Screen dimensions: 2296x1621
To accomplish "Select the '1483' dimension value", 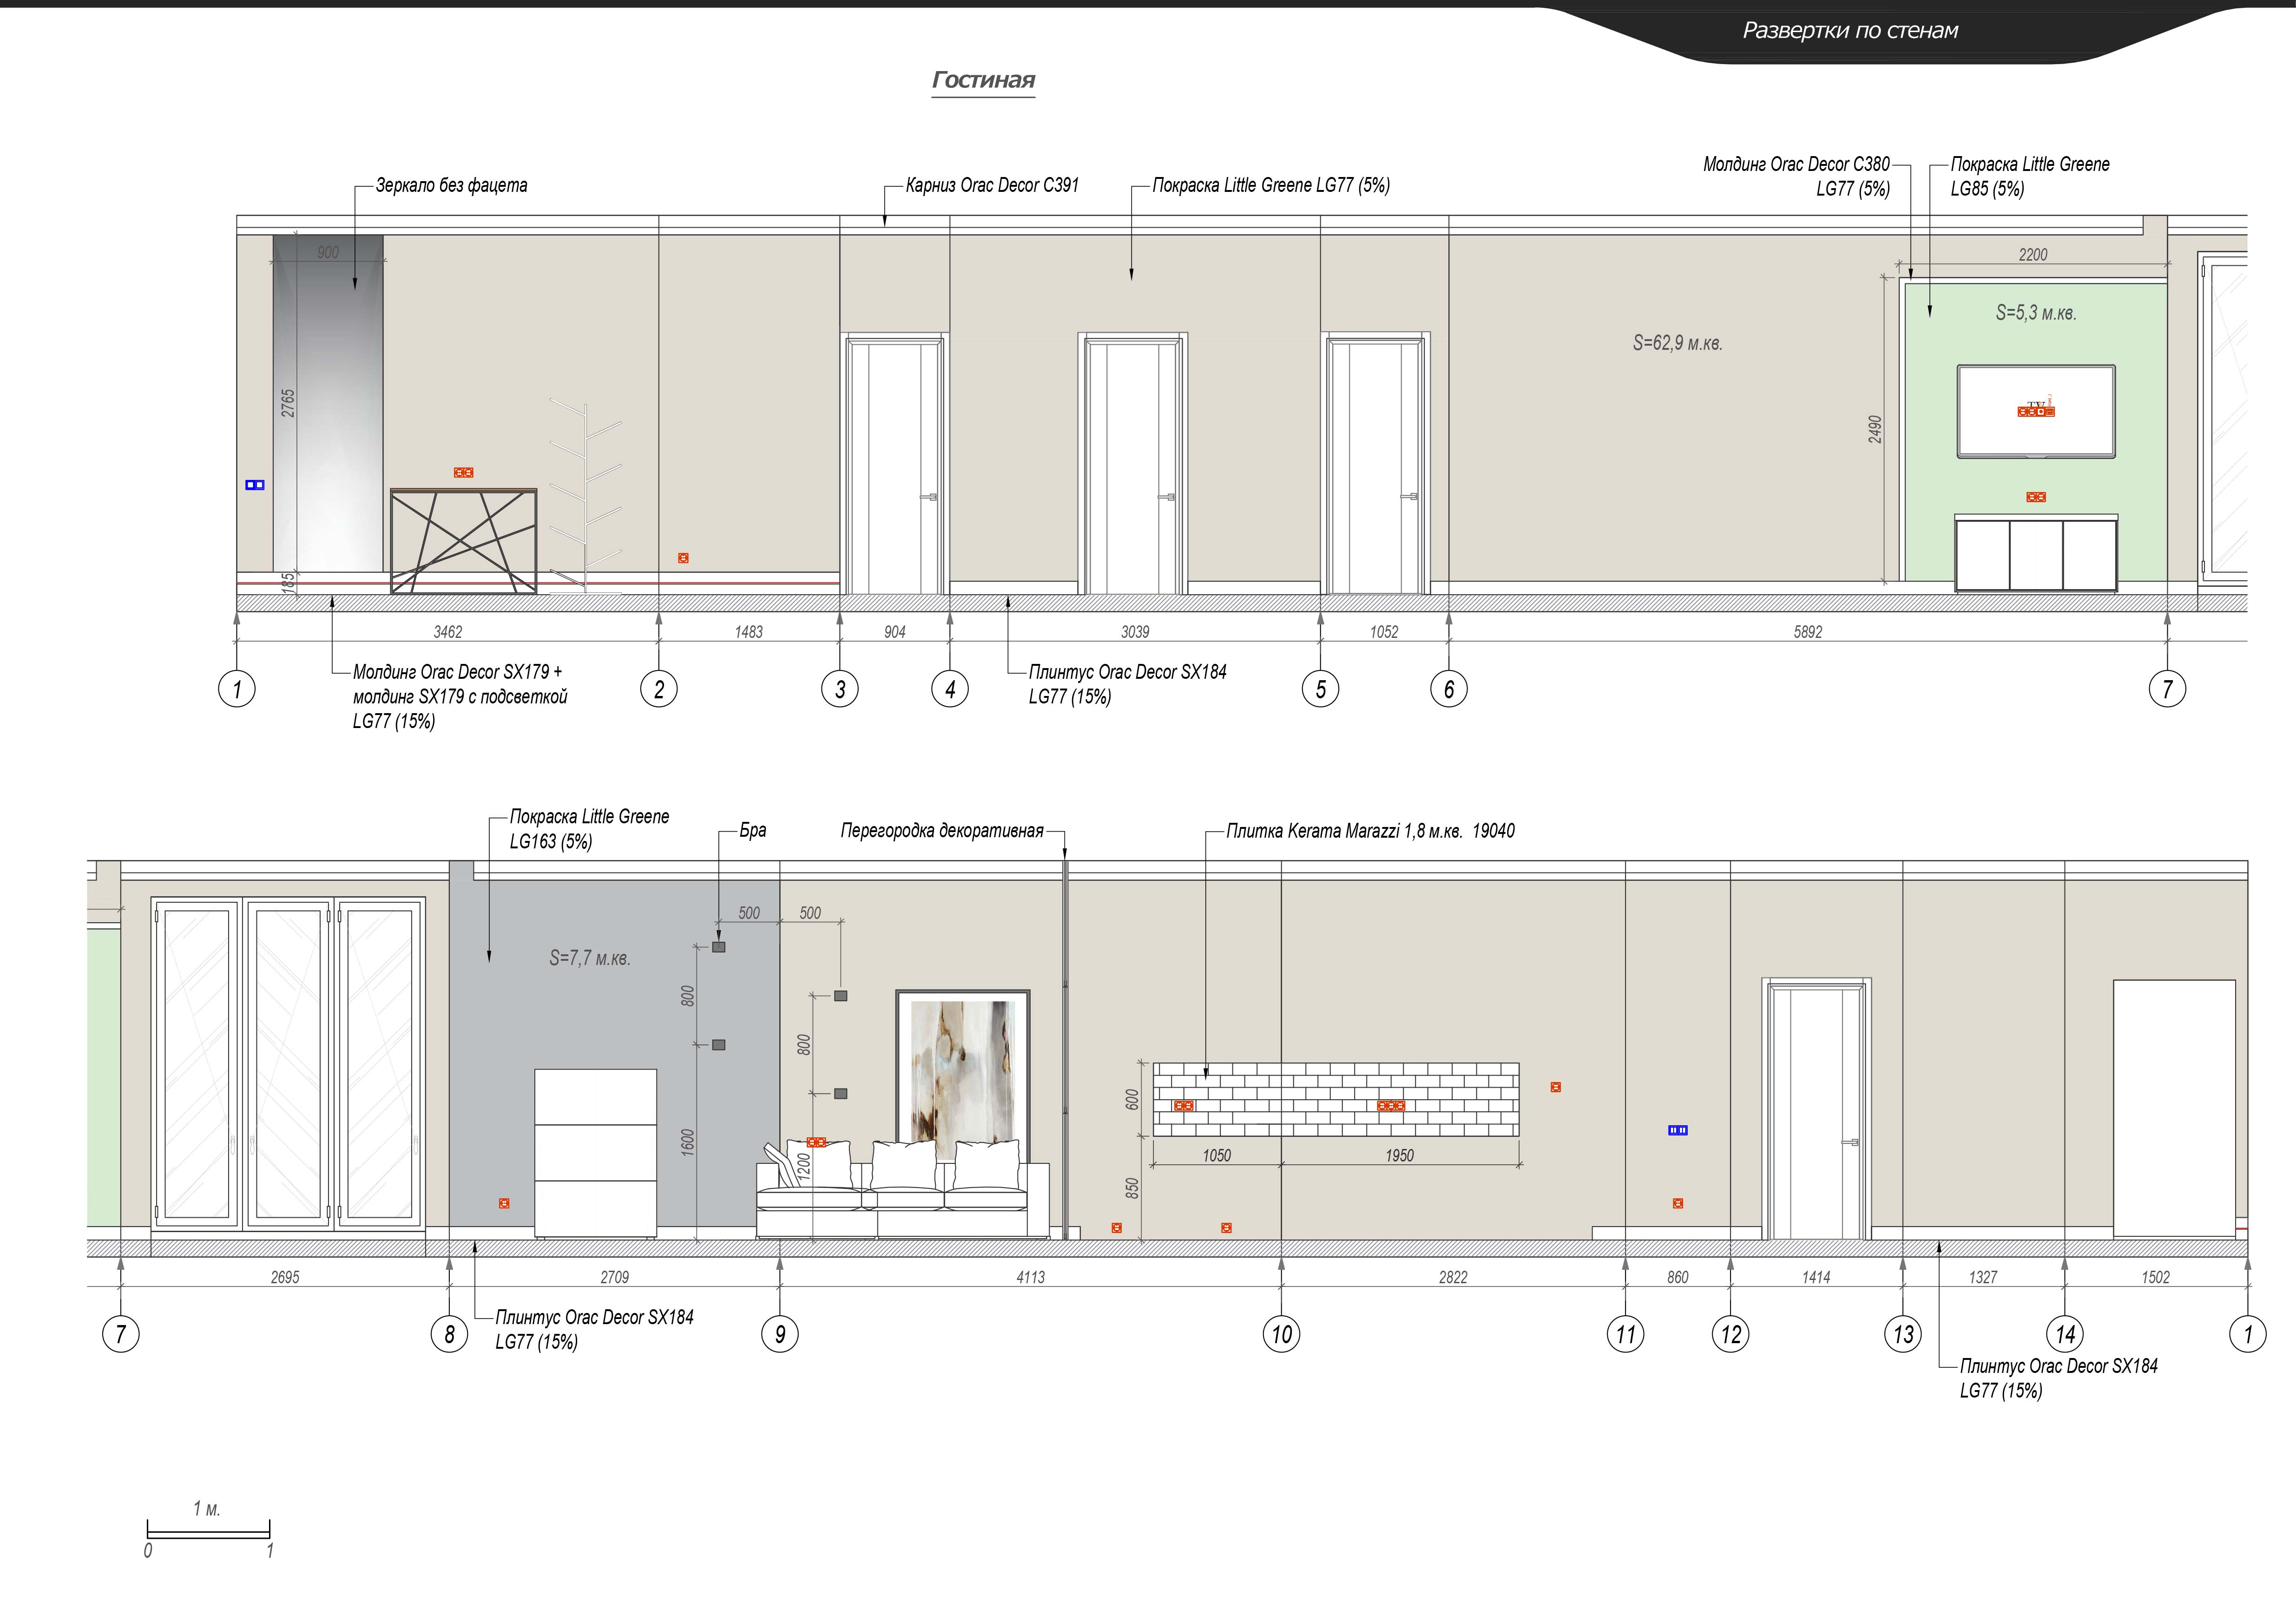I will pos(749,632).
